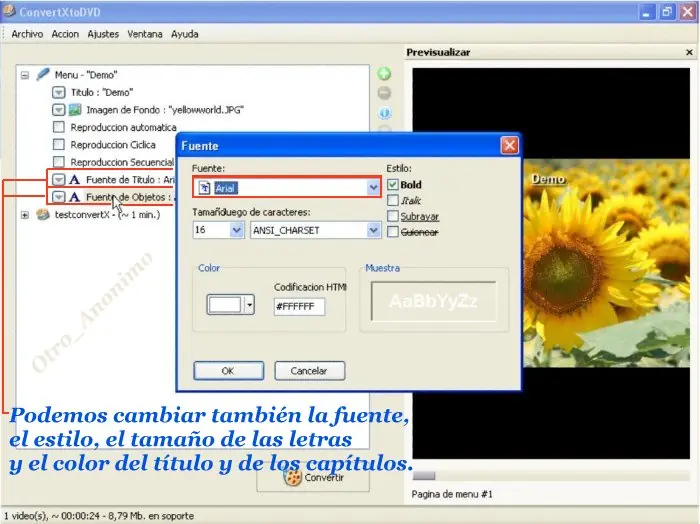Image resolution: width=700 pixels, height=524 pixels.
Task: Select the Menu - "Demo" tree row
Action: pos(86,75)
